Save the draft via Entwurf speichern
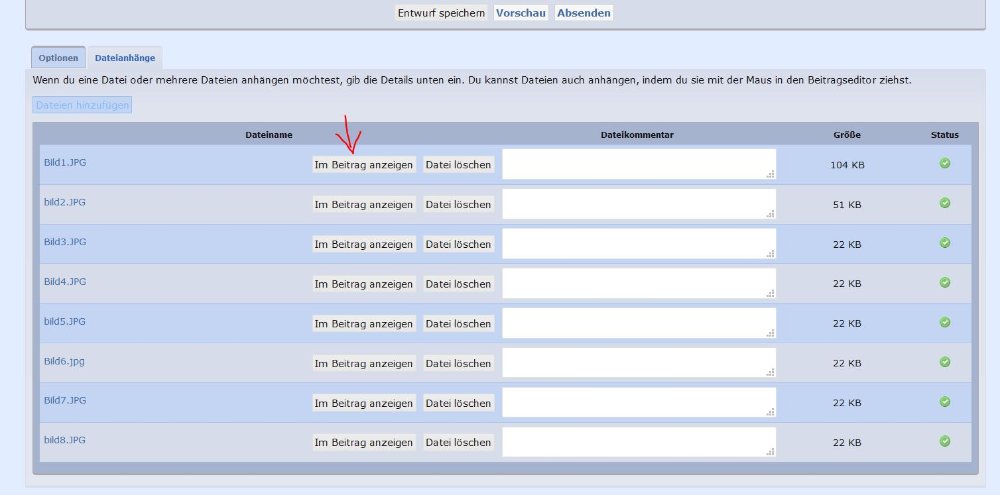The width and height of the screenshot is (1000, 495). pyautogui.click(x=441, y=13)
